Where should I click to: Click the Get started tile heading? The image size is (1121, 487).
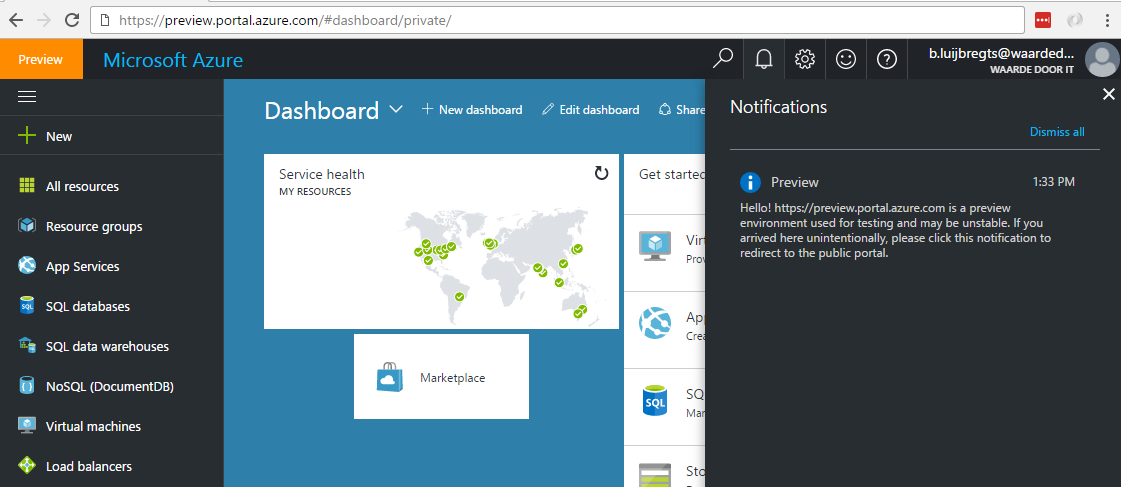[671, 174]
